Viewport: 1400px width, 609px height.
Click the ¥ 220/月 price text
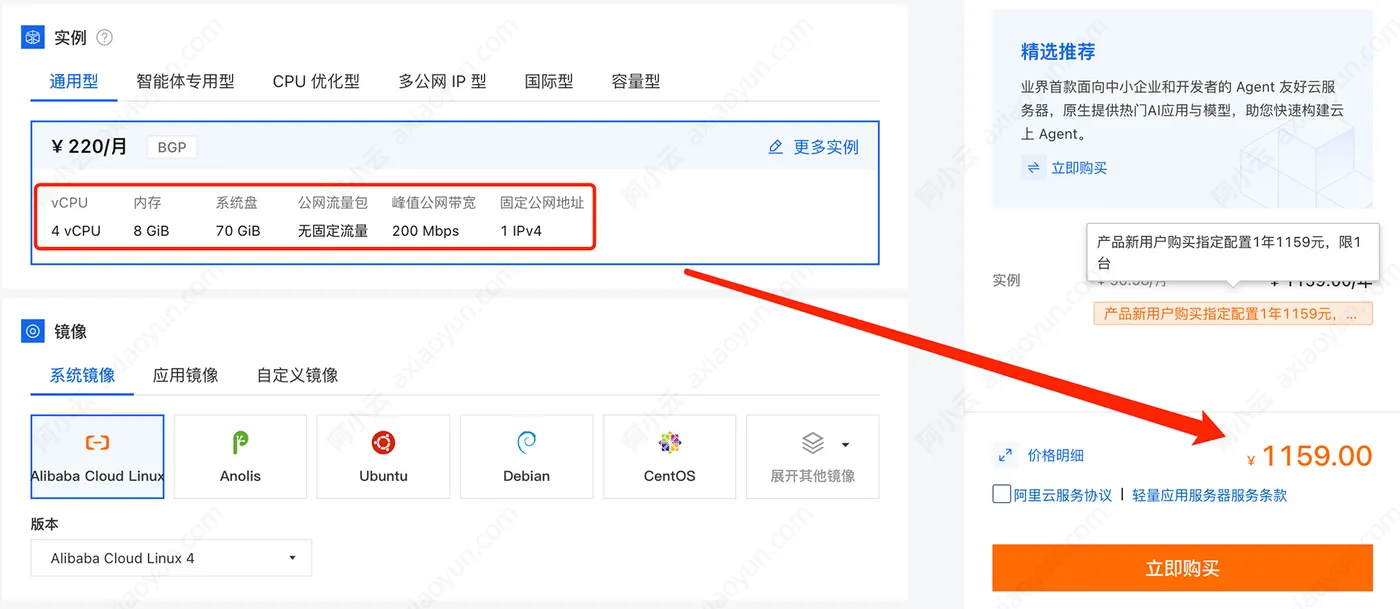[x=89, y=147]
